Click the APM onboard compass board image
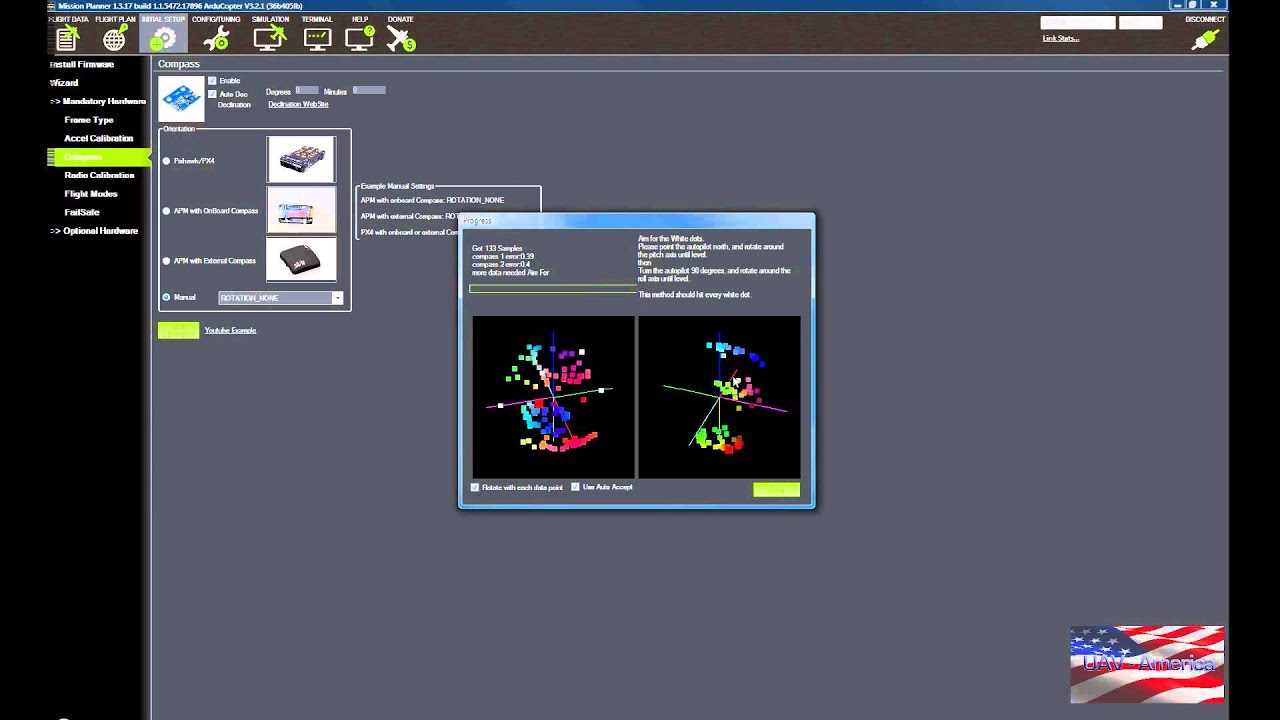Image resolution: width=1280 pixels, height=720 pixels. pos(301,210)
